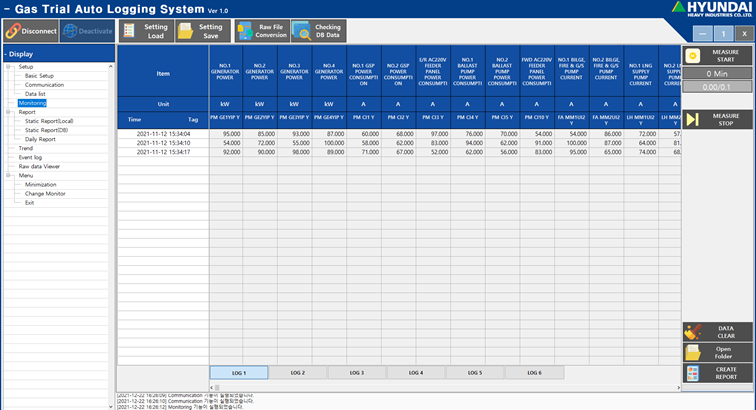Click the Disconnect chain-link icon
Screen dimensions: 756x410
[12, 31]
